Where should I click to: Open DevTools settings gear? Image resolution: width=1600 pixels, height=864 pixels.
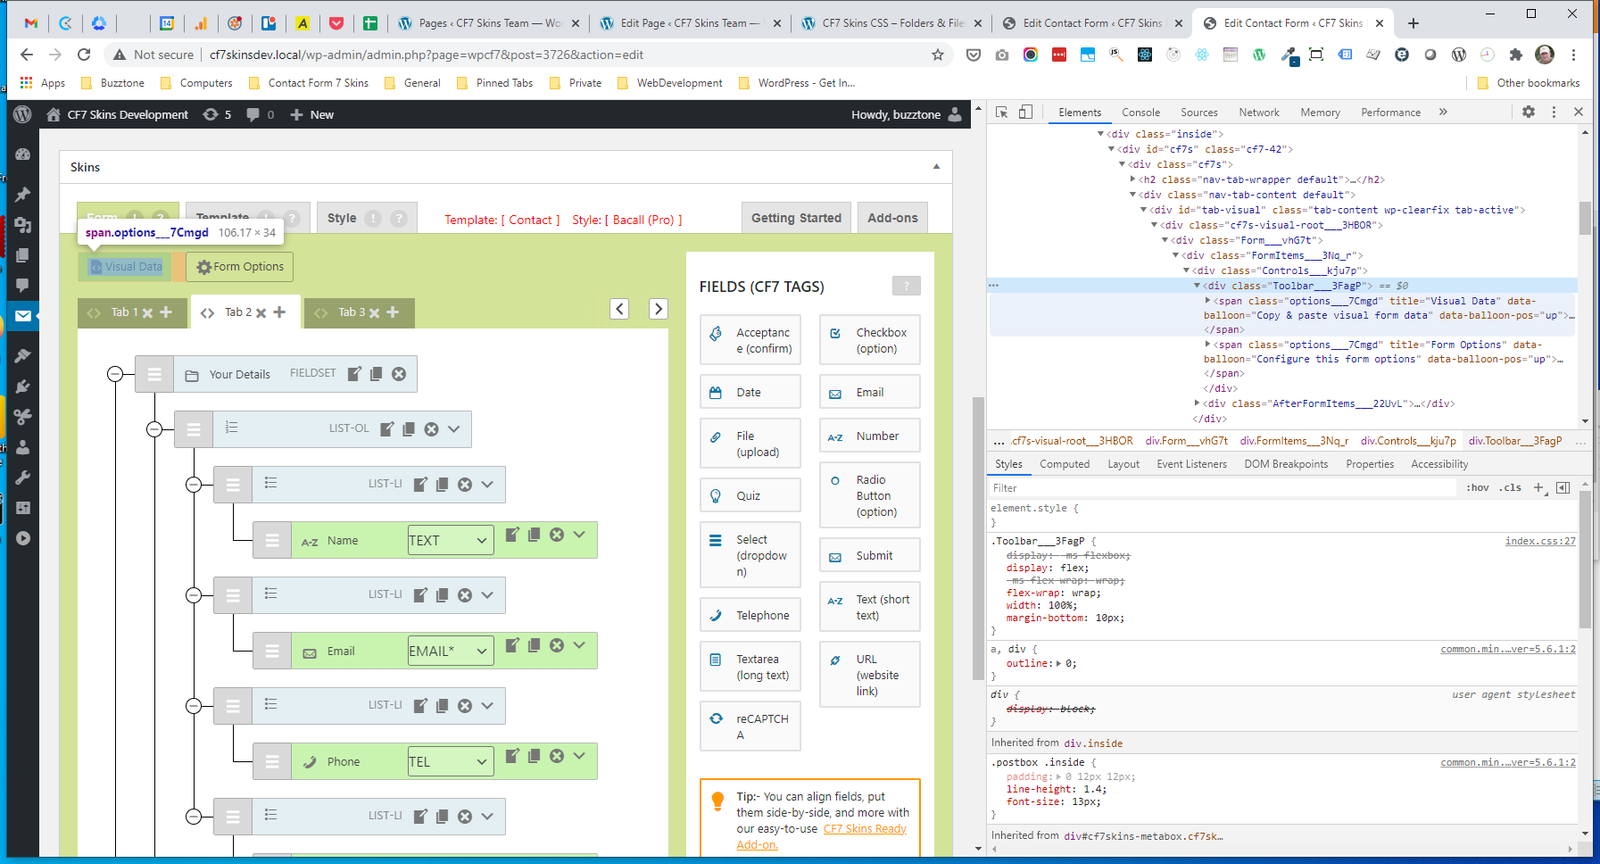point(1528,112)
